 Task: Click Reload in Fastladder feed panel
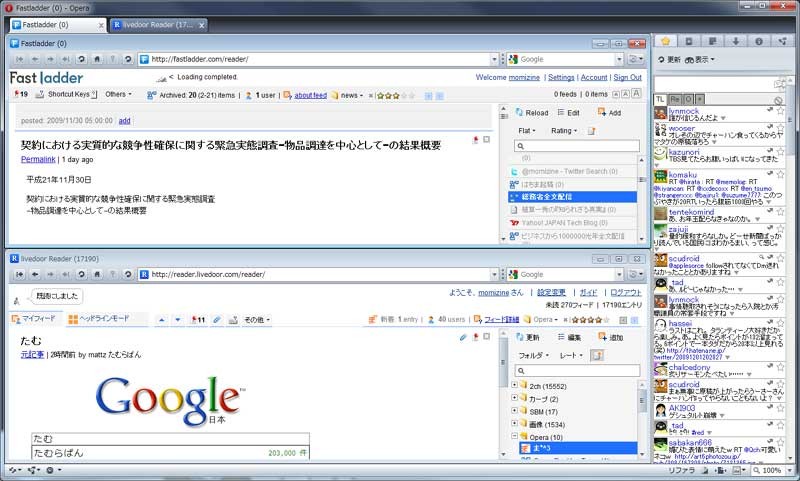[532, 113]
